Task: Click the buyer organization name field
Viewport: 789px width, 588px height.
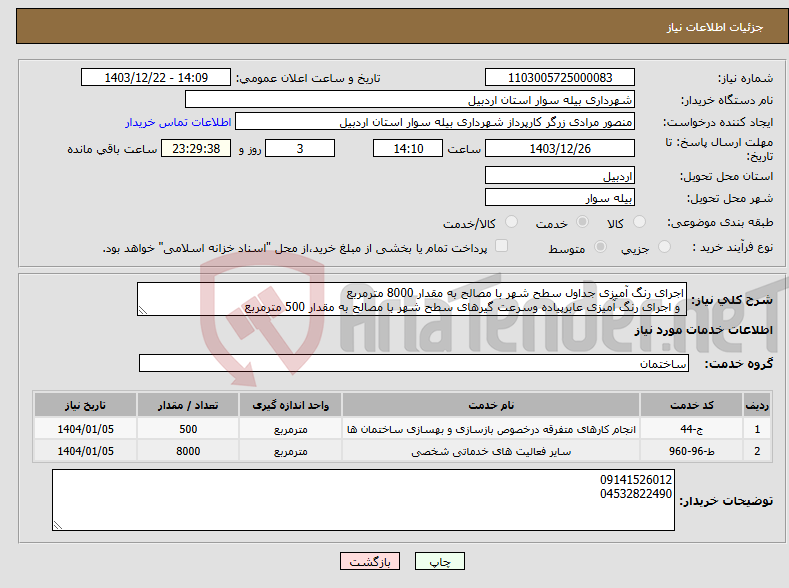Action: point(410,100)
